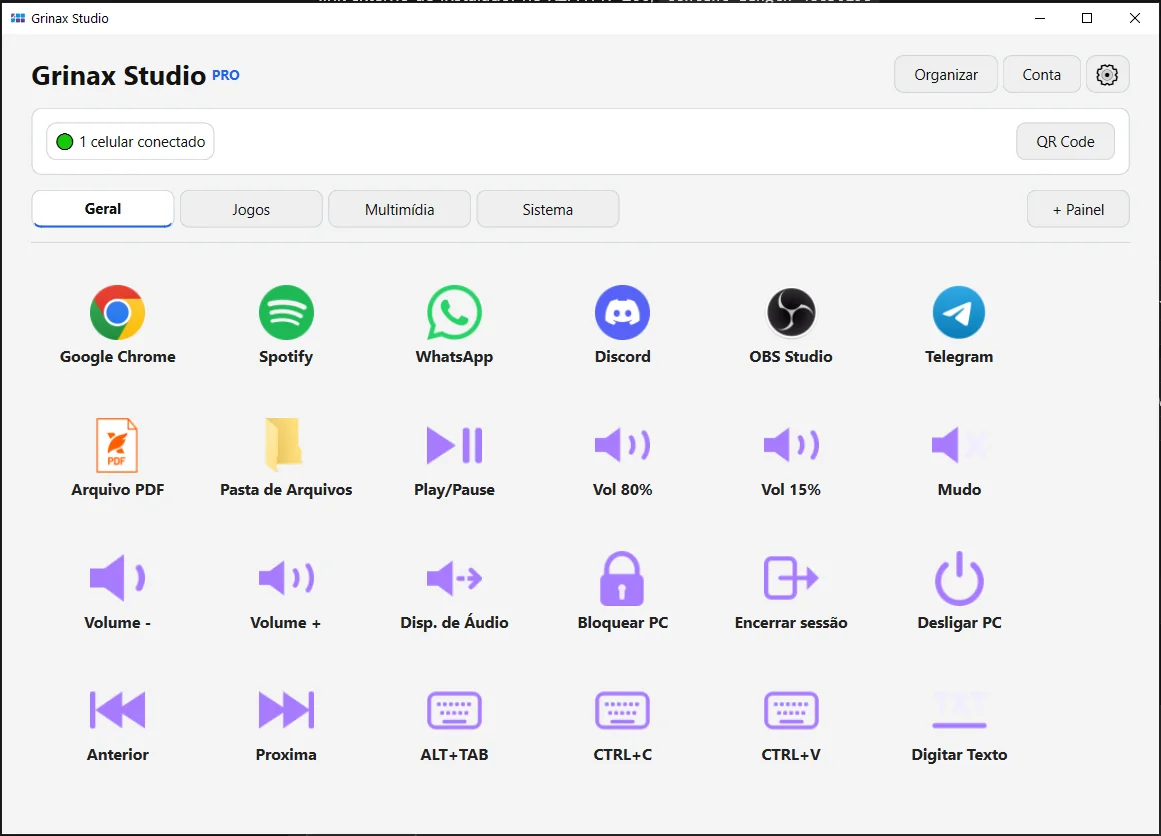Trigger the CTRL+C keyboard shortcut icon
This screenshot has height=836, width=1161.
pyautogui.click(x=623, y=710)
